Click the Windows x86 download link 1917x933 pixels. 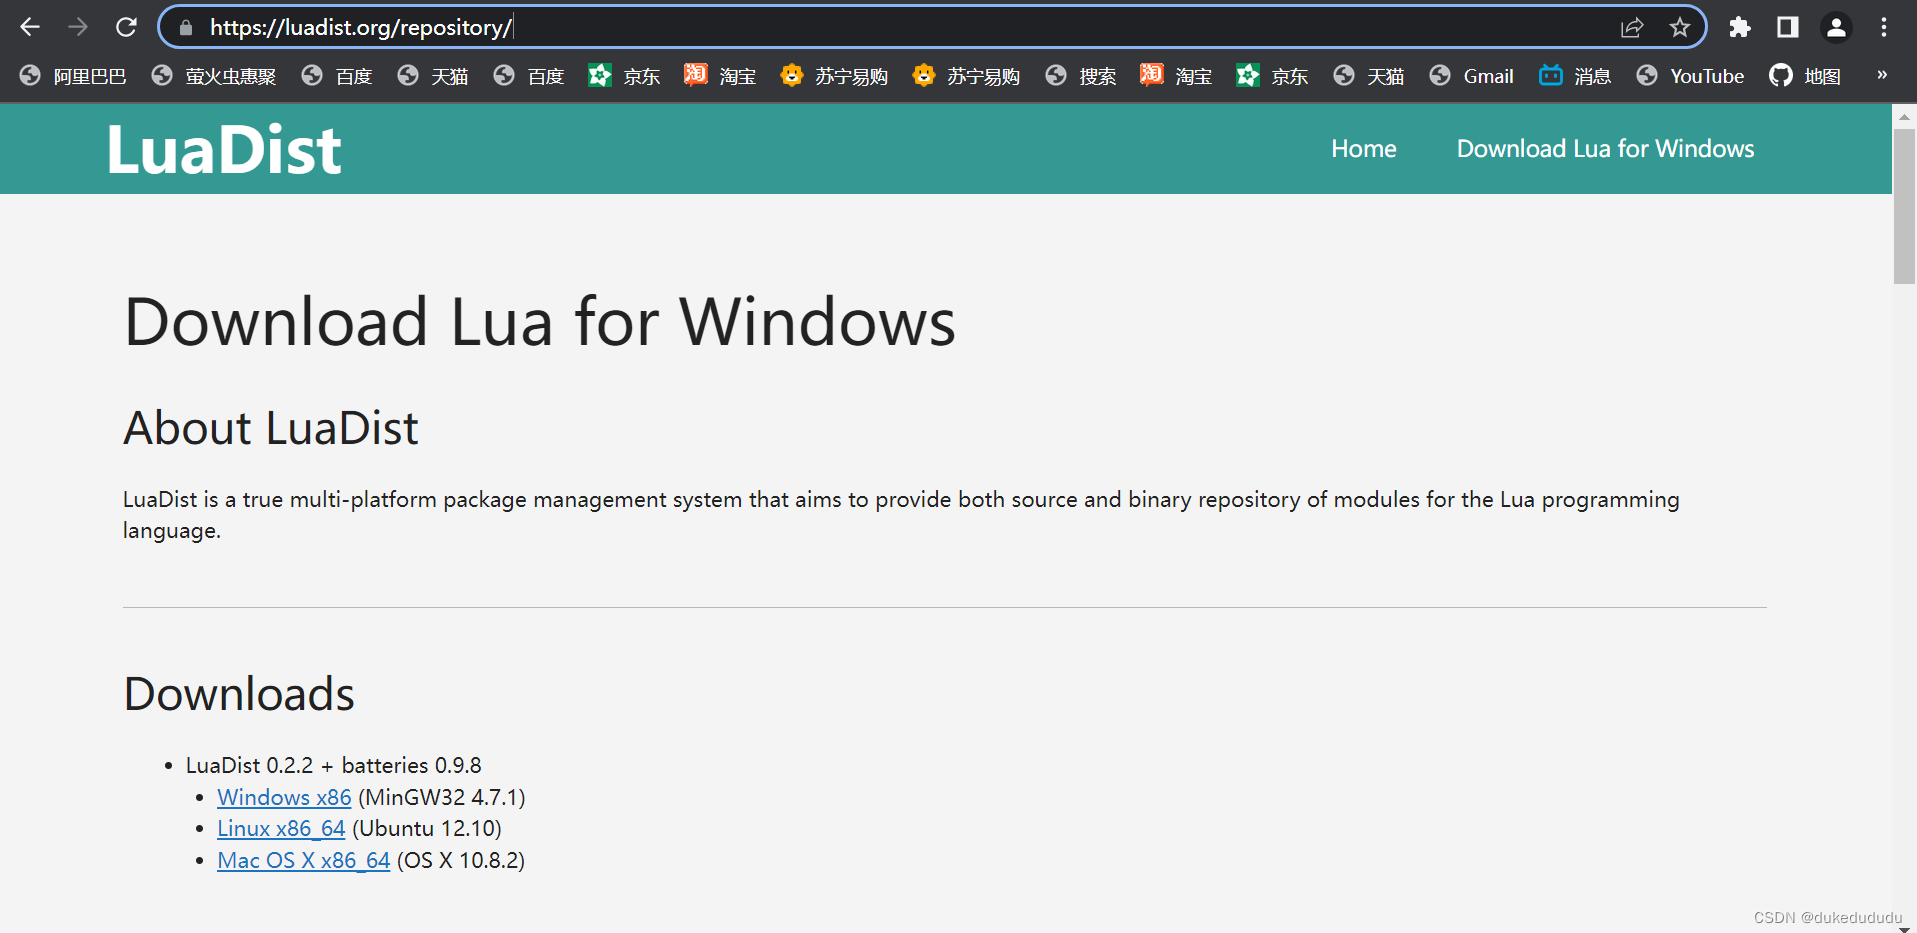pyautogui.click(x=284, y=797)
